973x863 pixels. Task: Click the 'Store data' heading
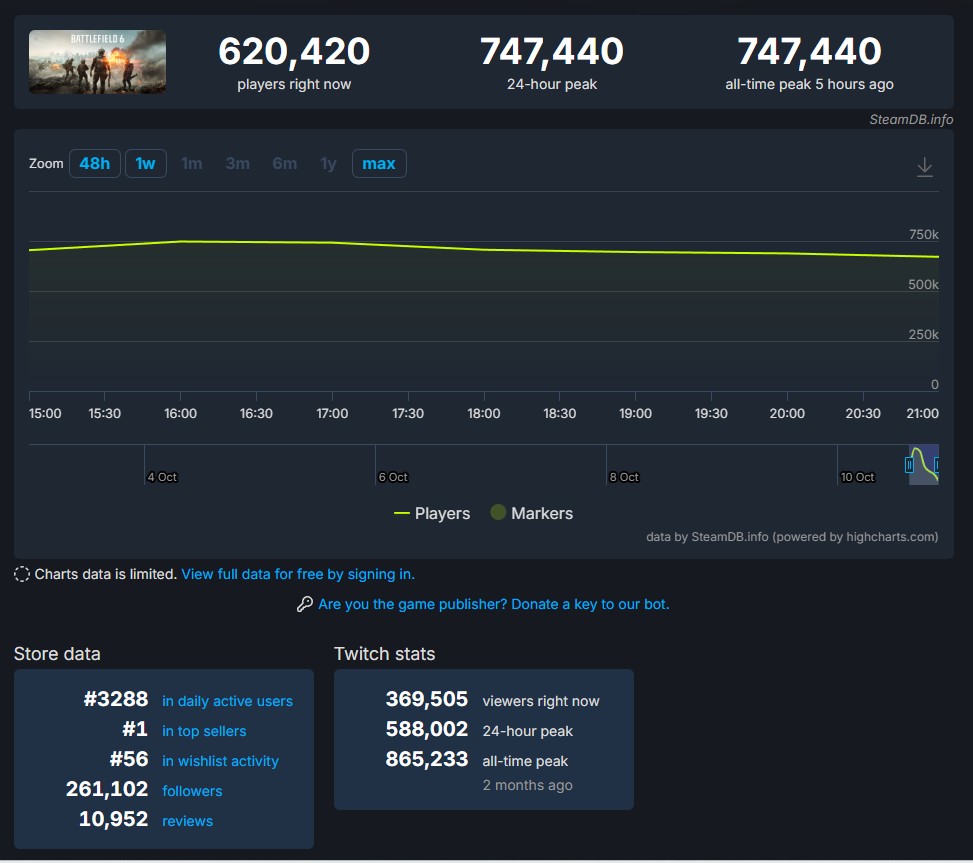57,654
